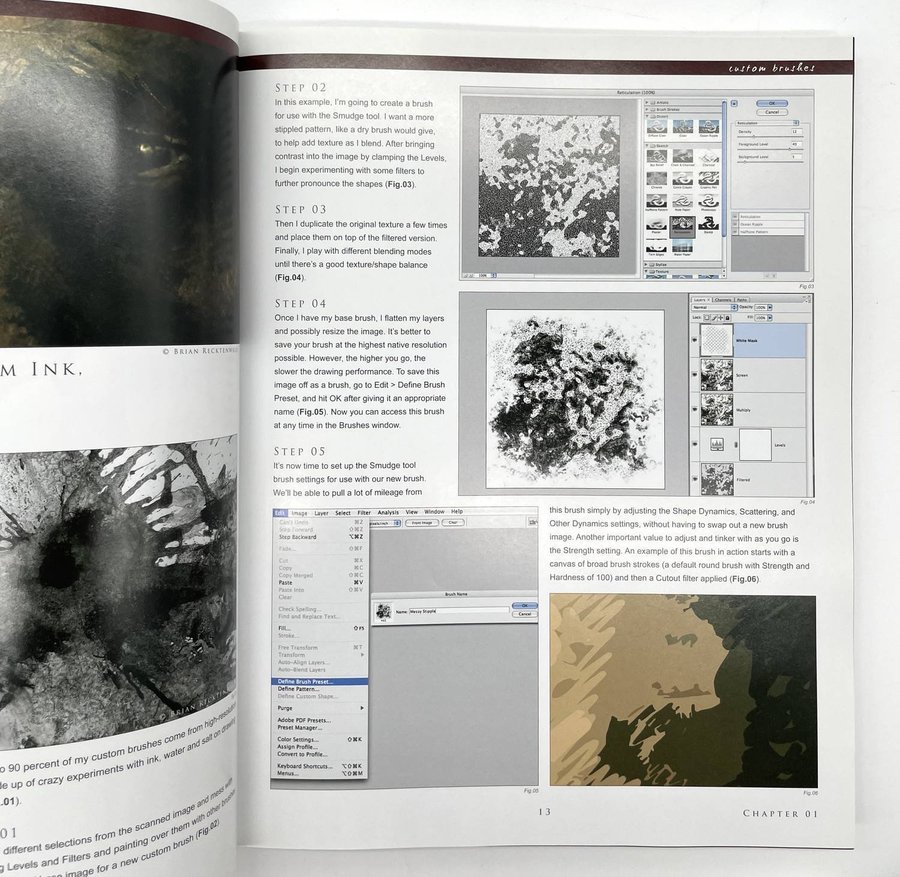Choose the Stamp filter thumbnail
Screen dimensions: 900x877
[x=709, y=225]
